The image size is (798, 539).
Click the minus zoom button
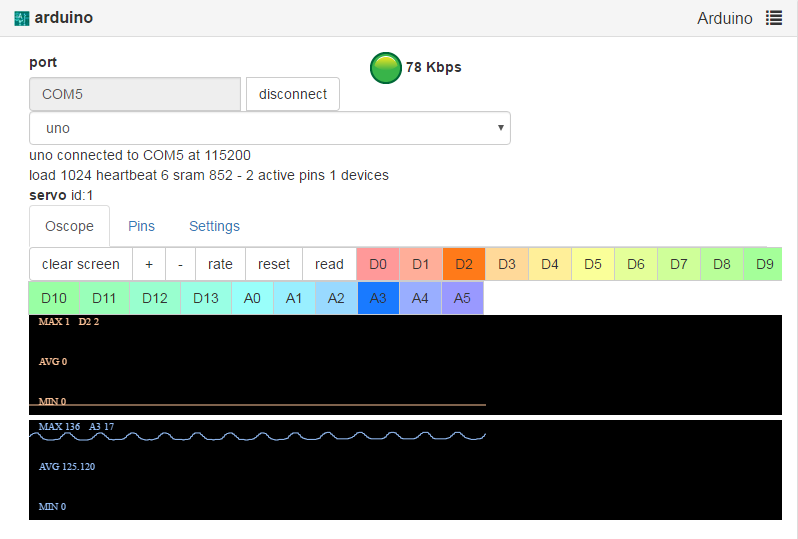pyautogui.click(x=181, y=264)
